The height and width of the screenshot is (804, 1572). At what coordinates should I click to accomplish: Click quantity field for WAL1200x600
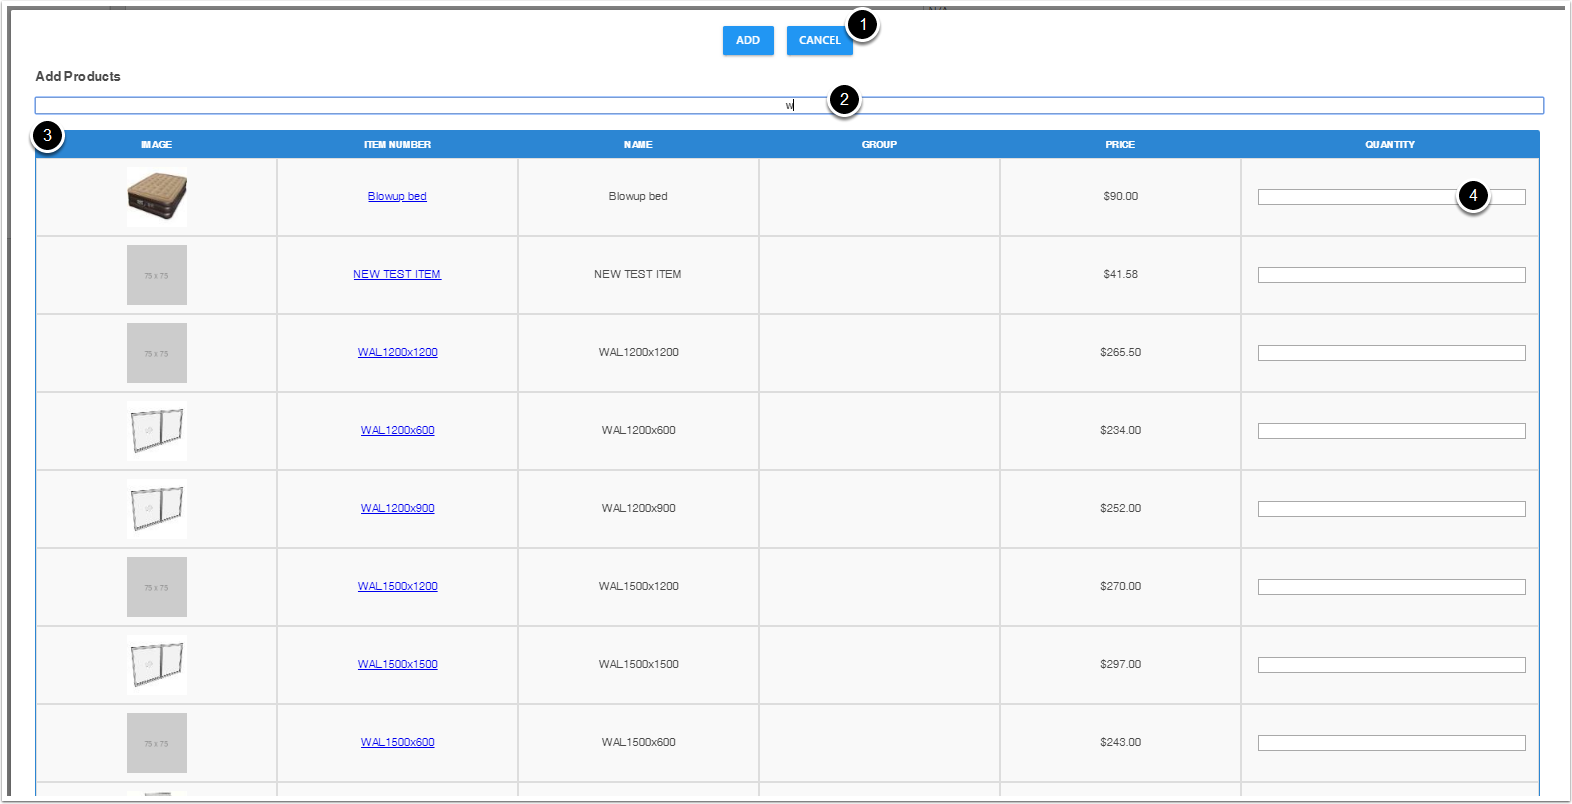[1391, 431]
